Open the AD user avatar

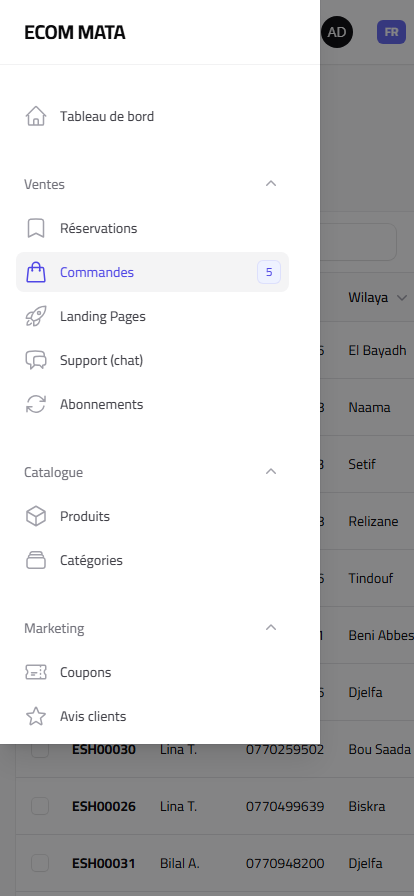click(337, 32)
